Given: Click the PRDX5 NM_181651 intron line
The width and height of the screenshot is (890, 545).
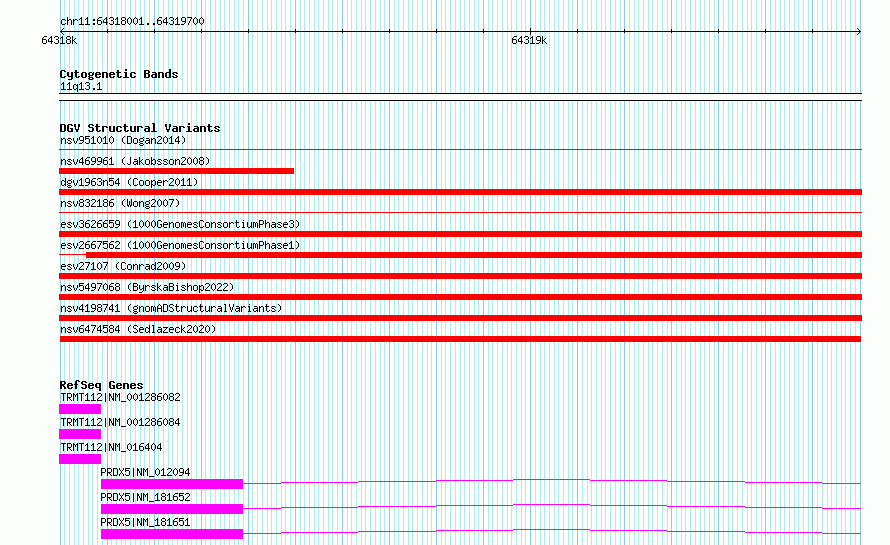Looking at the screenshot, I should [x=552, y=530].
